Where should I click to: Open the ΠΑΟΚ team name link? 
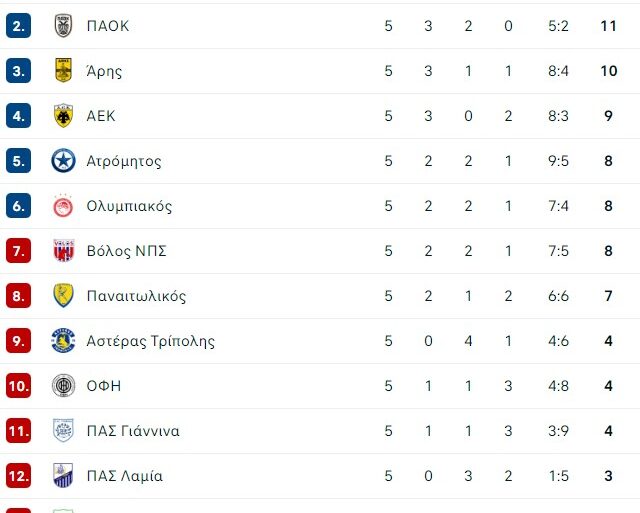point(108,26)
